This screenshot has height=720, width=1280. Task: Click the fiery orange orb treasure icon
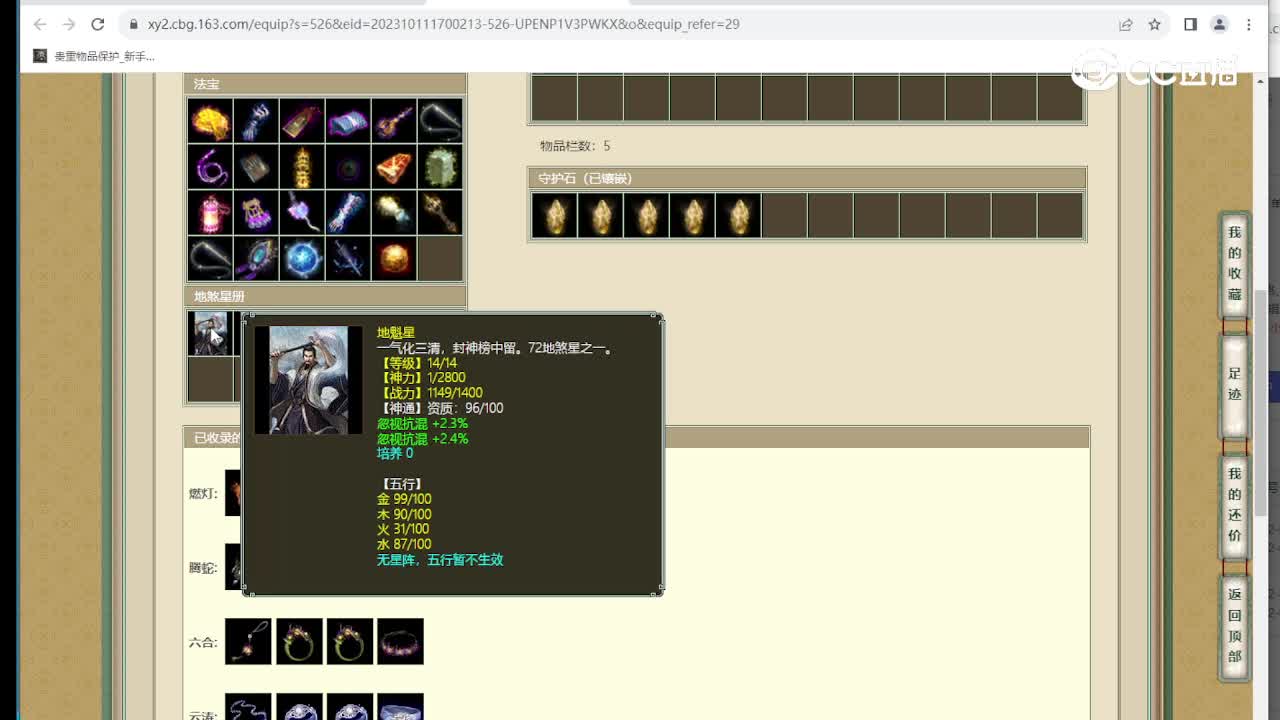point(394,258)
